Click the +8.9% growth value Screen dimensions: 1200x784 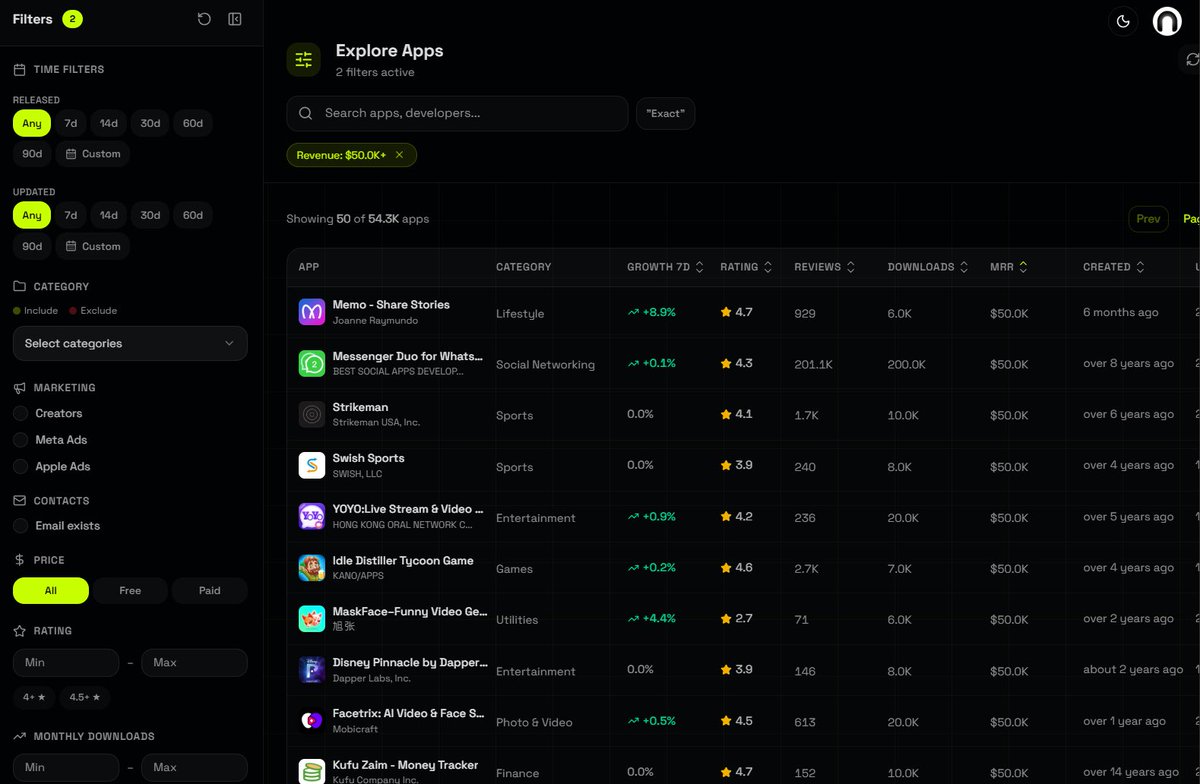pyautogui.click(x=651, y=312)
